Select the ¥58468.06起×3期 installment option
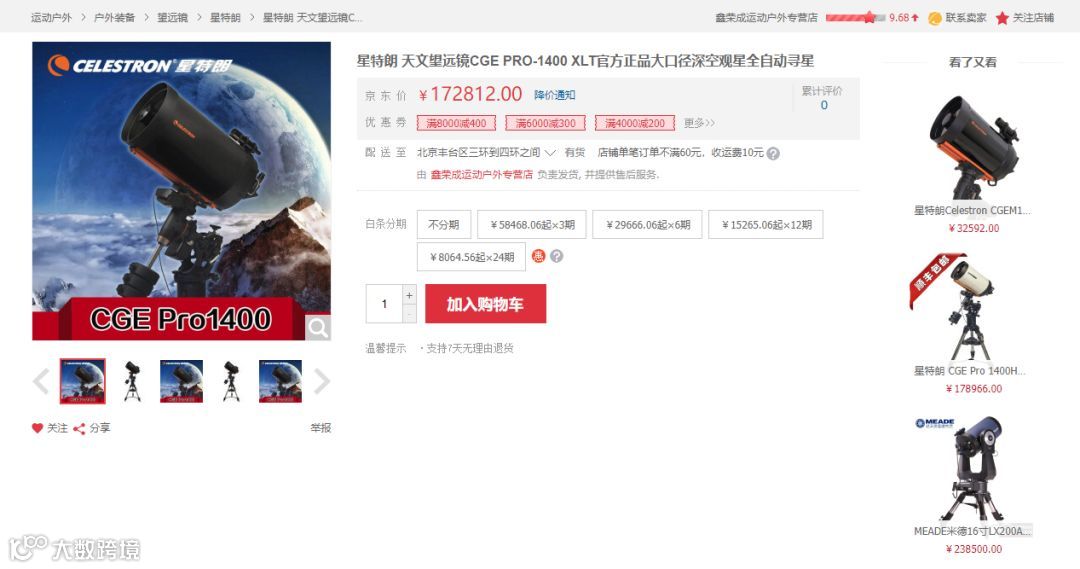This screenshot has width=1080, height=569. click(532, 225)
